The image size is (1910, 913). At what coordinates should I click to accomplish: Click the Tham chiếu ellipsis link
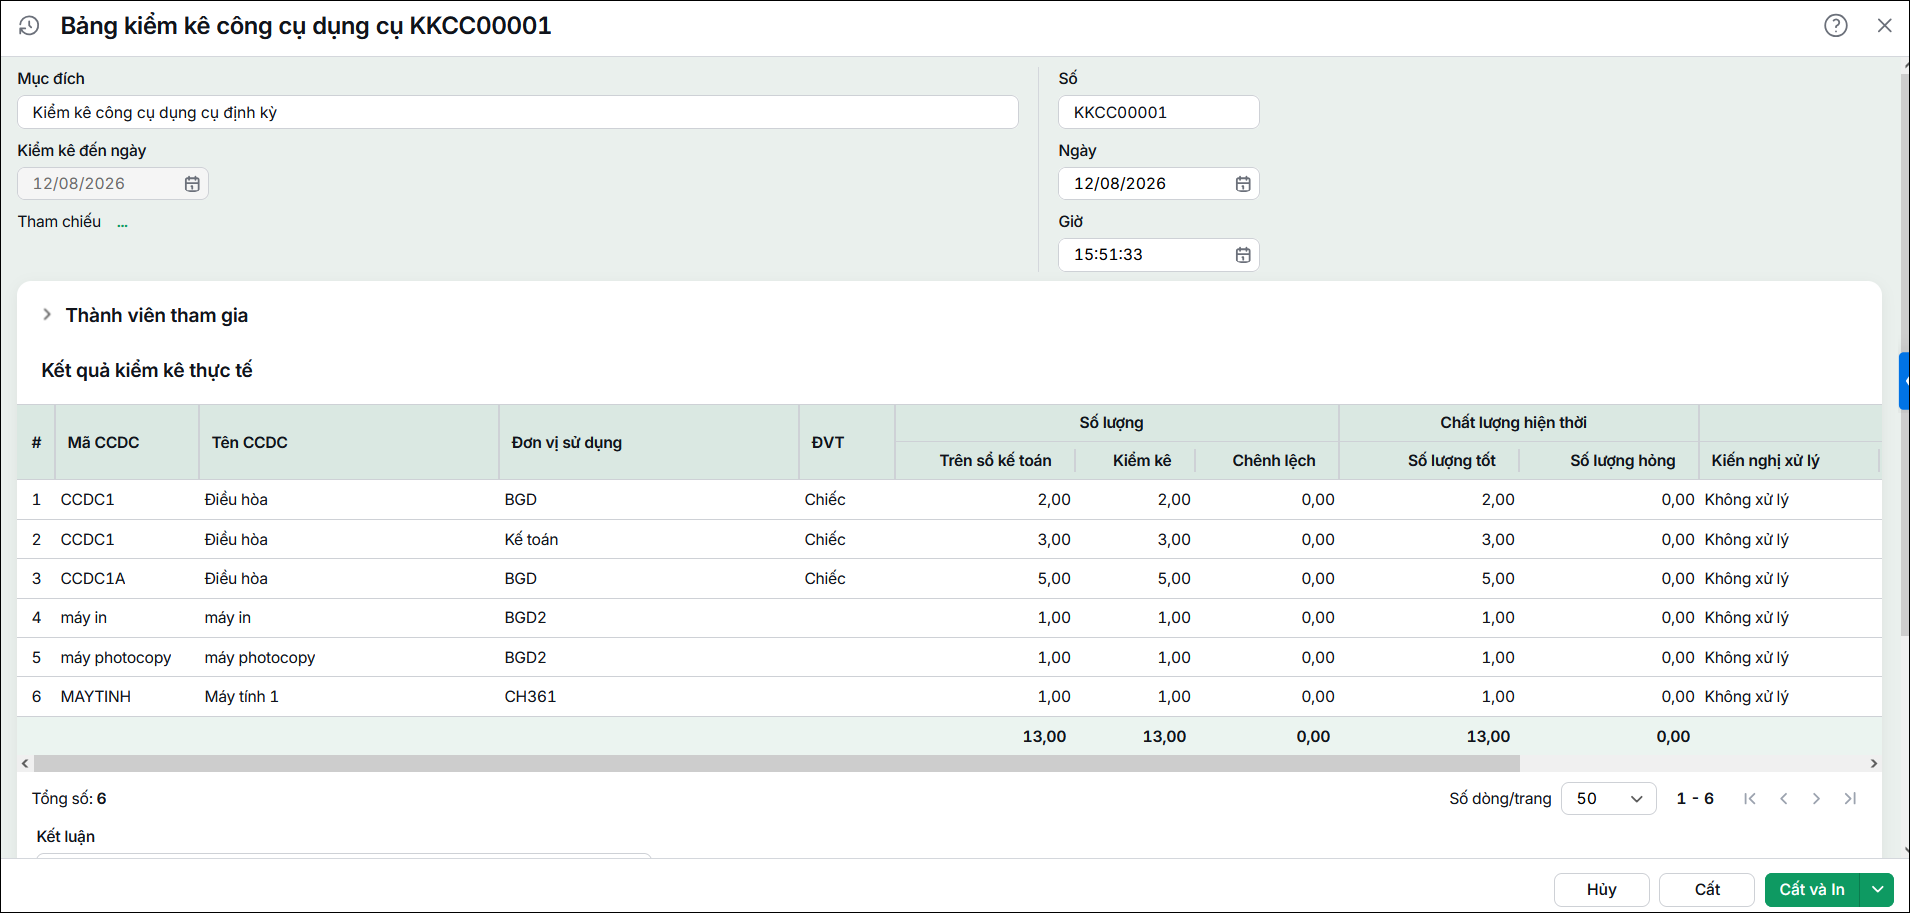click(x=122, y=223)
